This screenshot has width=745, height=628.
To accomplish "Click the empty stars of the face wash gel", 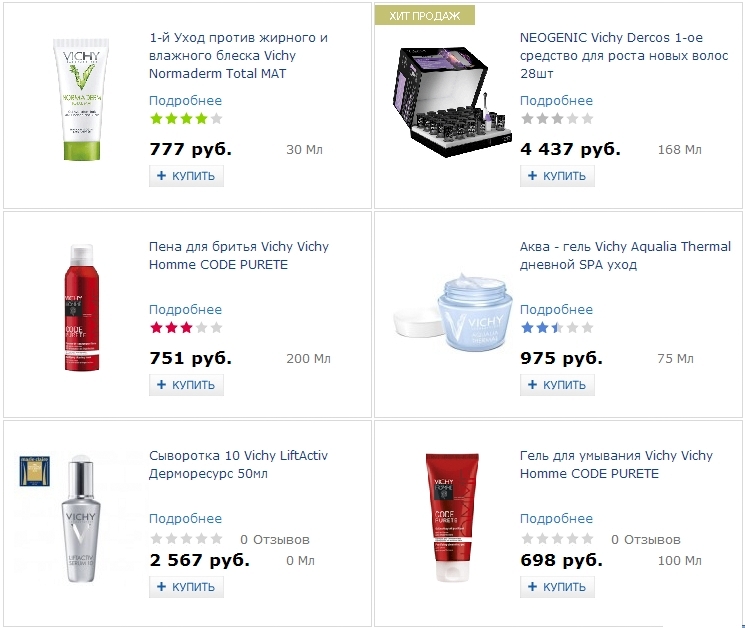I will pyautogui.click(x=557, y=538).
